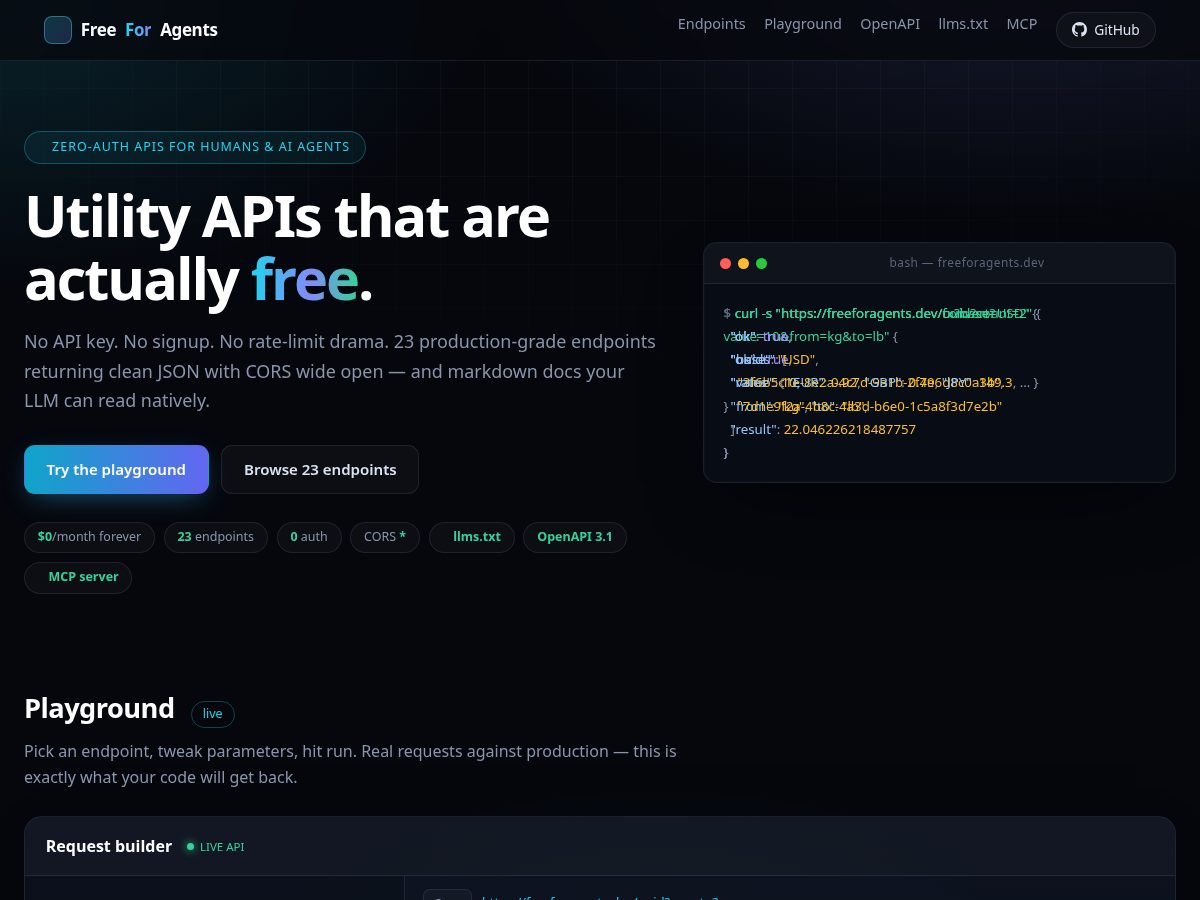Image resolution: width=1200 pixels, height=900 pixels.
Task: Open the llms.txt pill link
Action: point(472,537)
